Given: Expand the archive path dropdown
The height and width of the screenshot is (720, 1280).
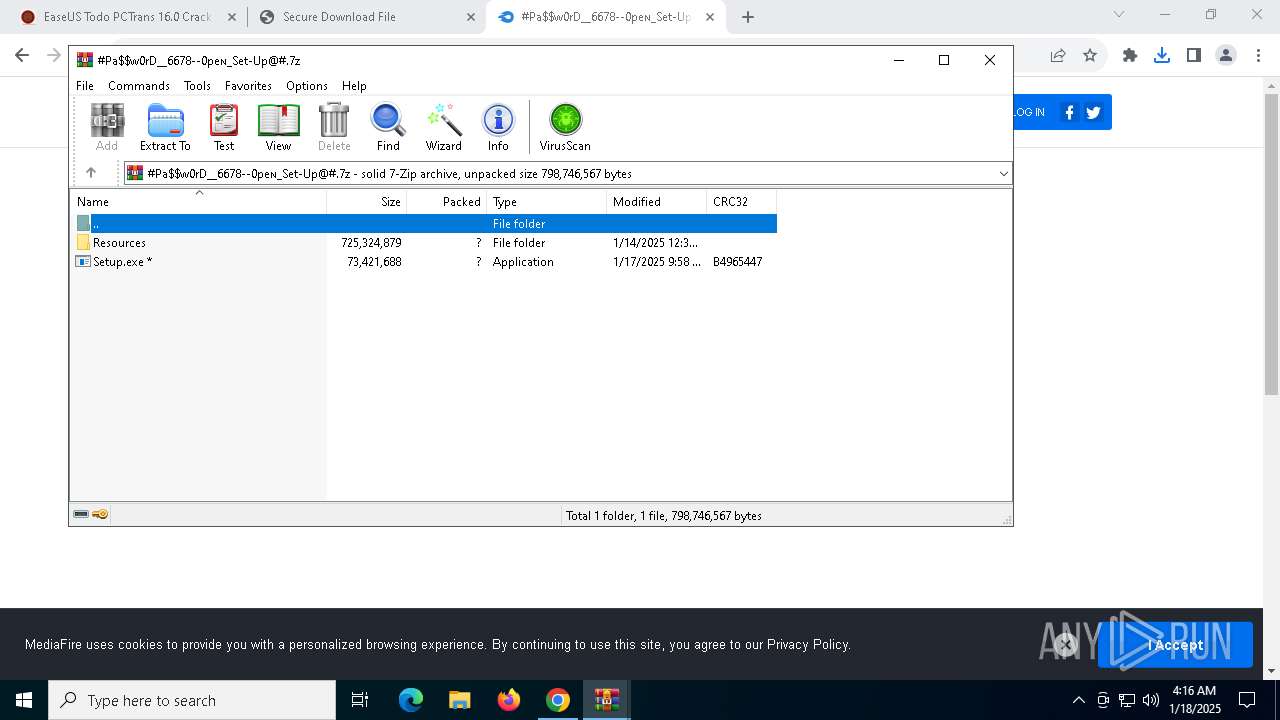Looking at the screenshot, I should click(1003, 173).
